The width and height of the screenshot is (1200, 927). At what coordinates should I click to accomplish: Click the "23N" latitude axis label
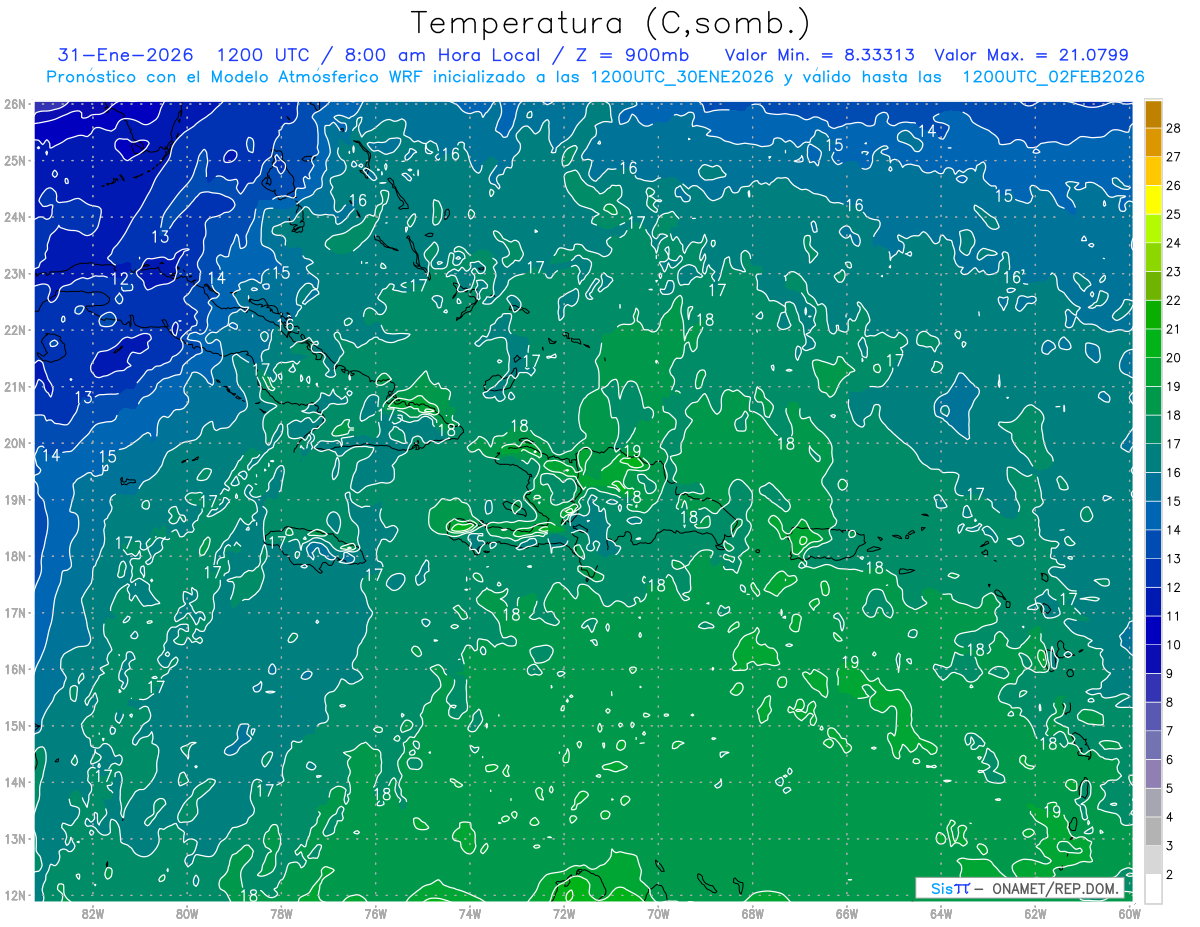click(x=14, y=273)
